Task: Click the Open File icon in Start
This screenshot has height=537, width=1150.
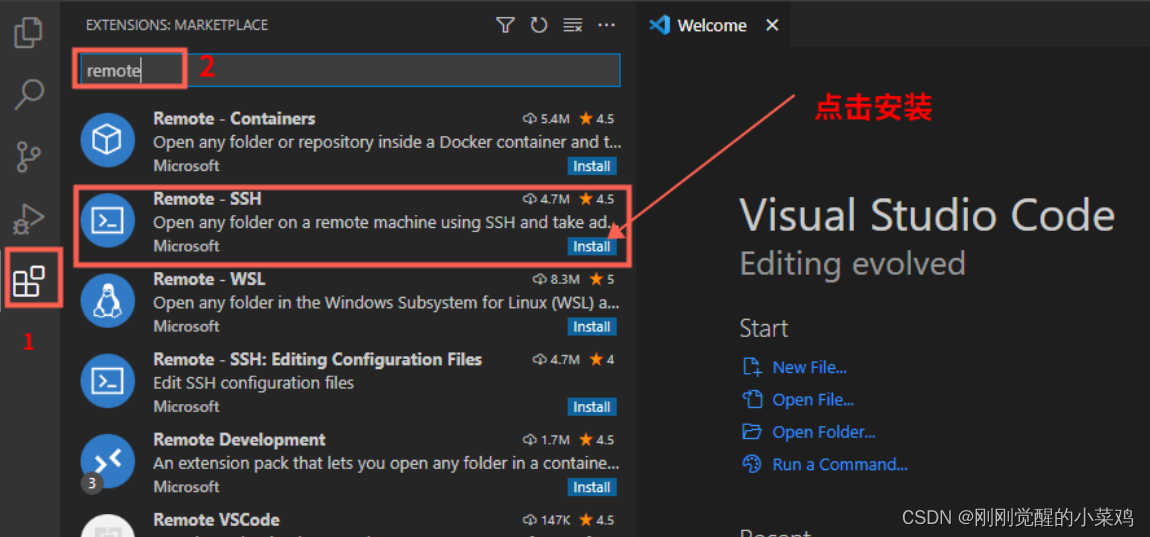Action: pyautogui.click(x=752, y=399)
